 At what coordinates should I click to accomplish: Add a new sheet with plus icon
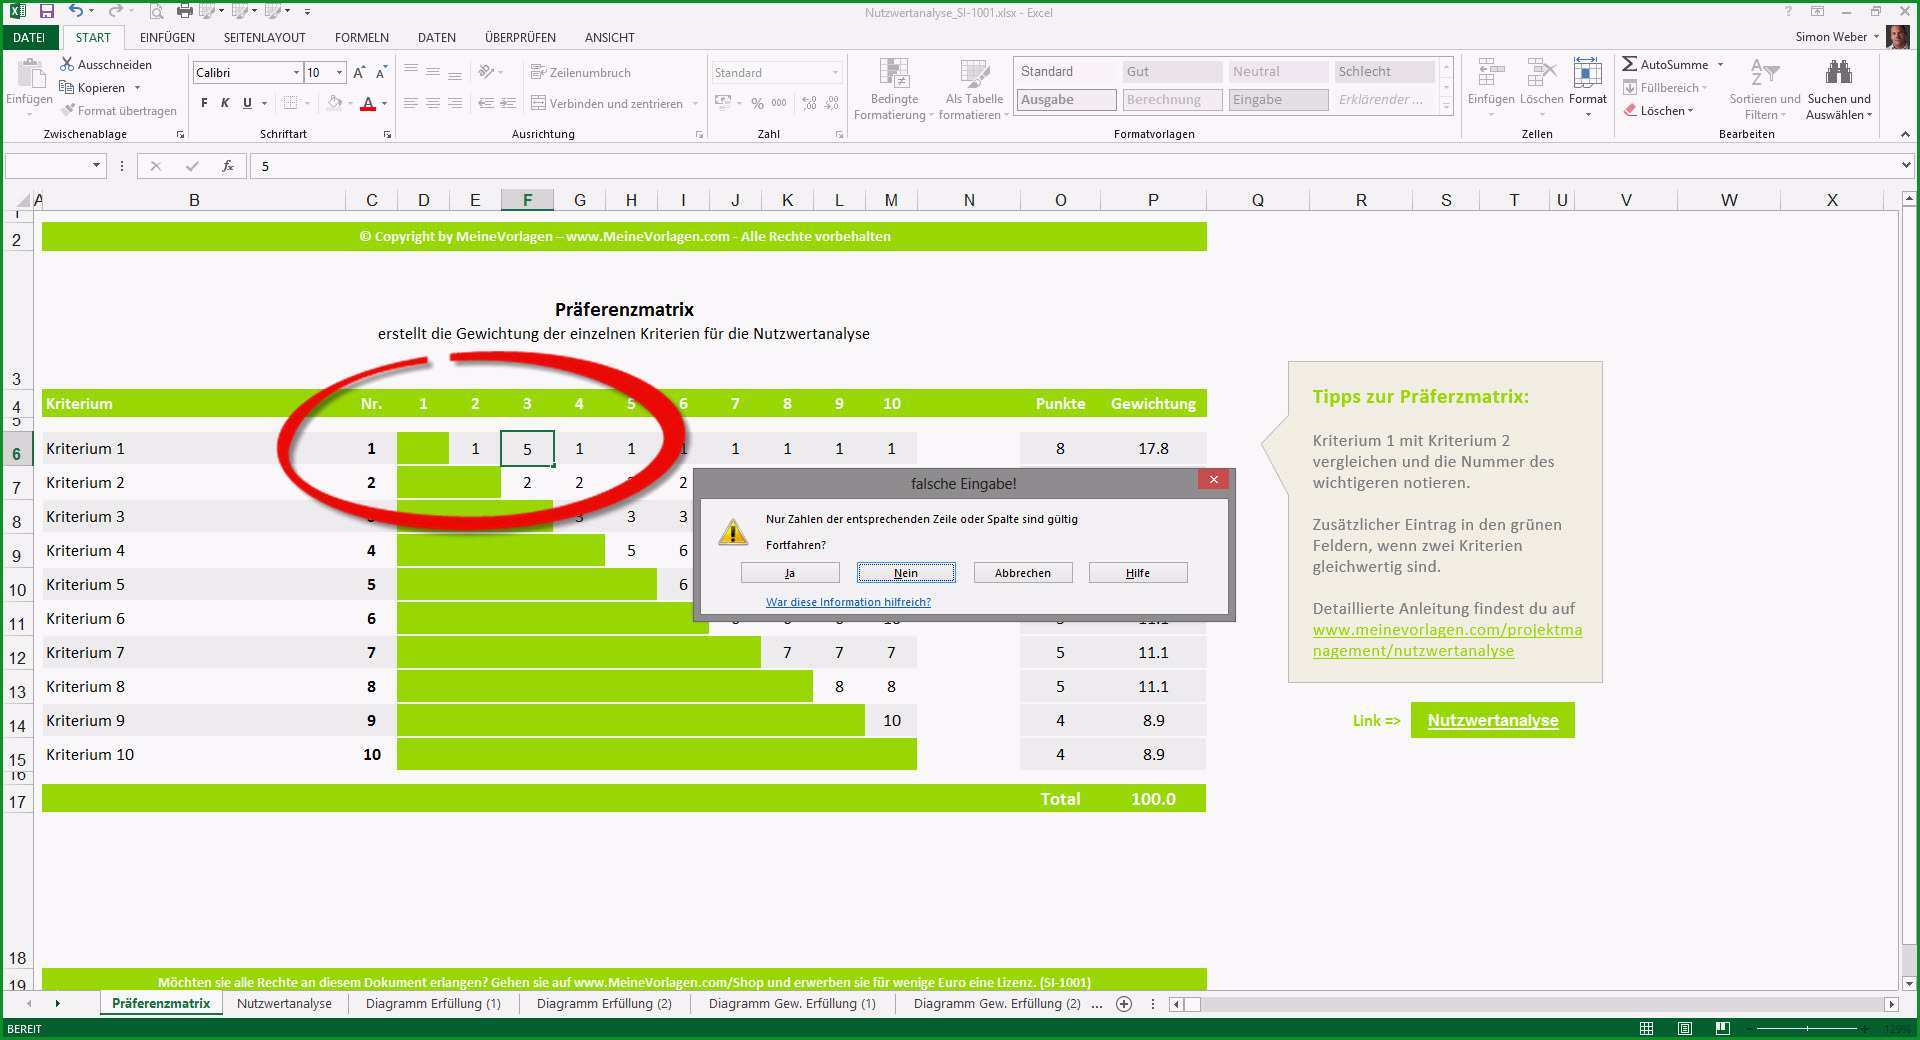[x=1124, y=1004]
